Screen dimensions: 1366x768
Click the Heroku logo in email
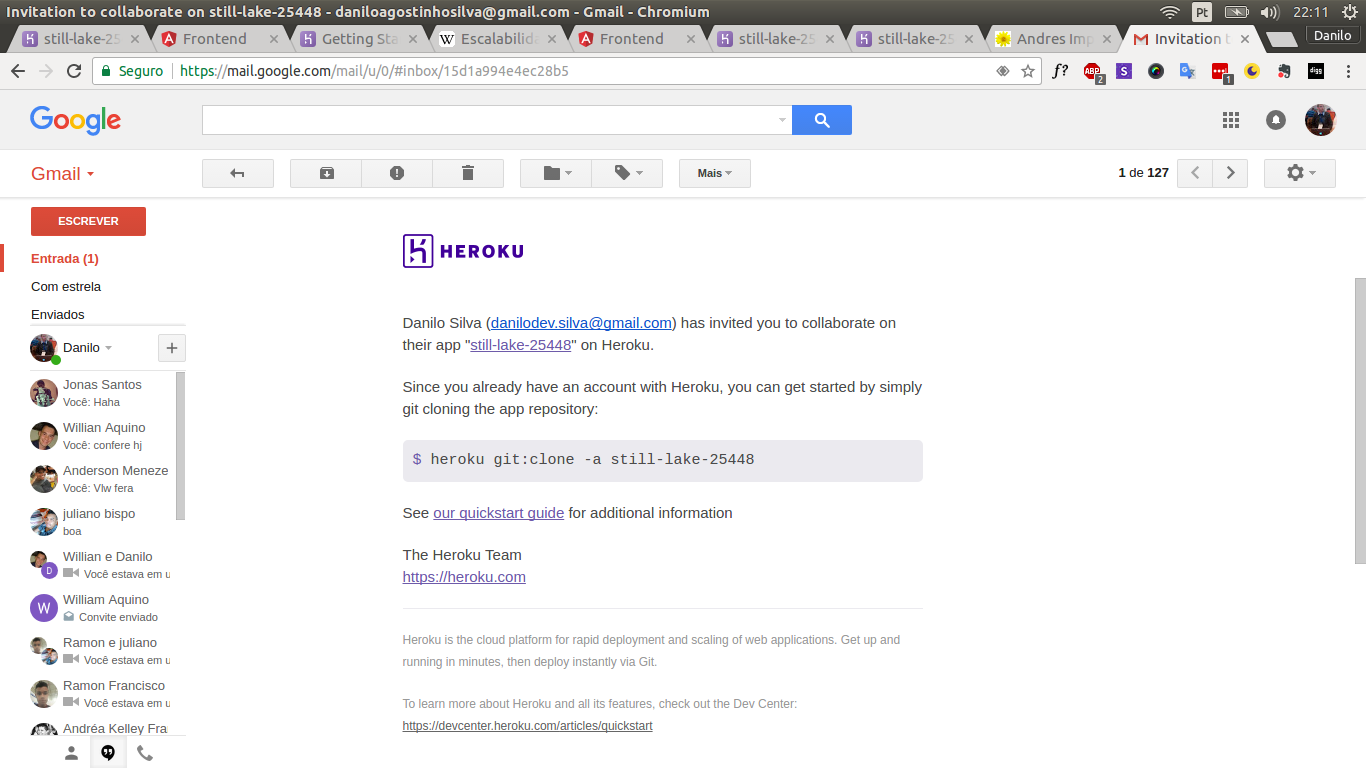(463, 251)
